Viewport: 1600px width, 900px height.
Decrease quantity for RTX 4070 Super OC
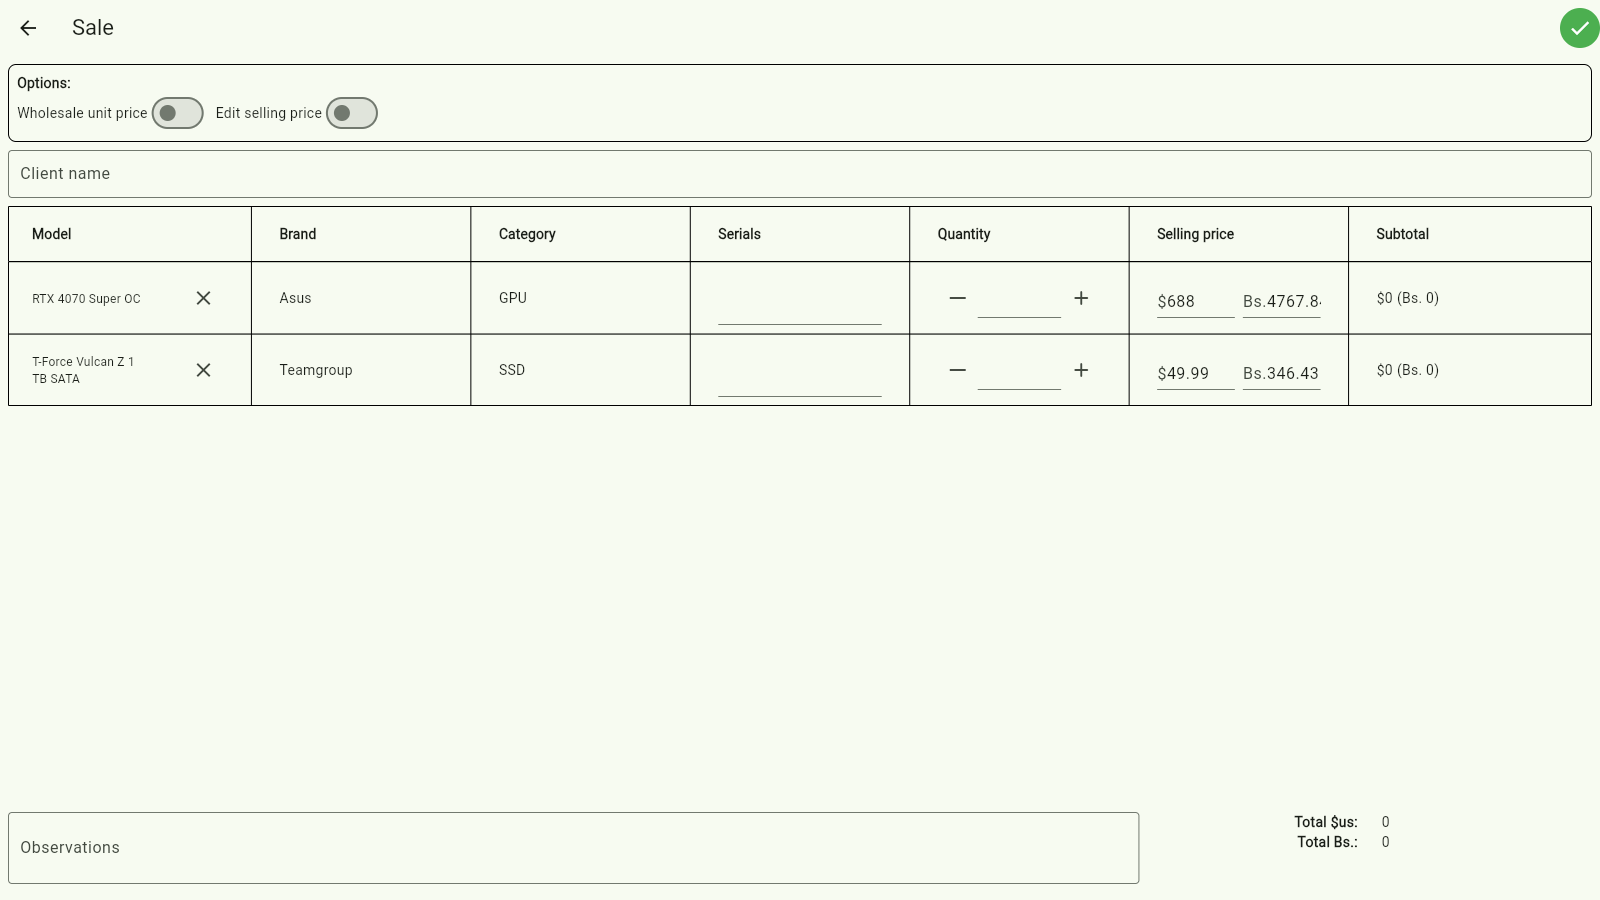click(957, 298)
